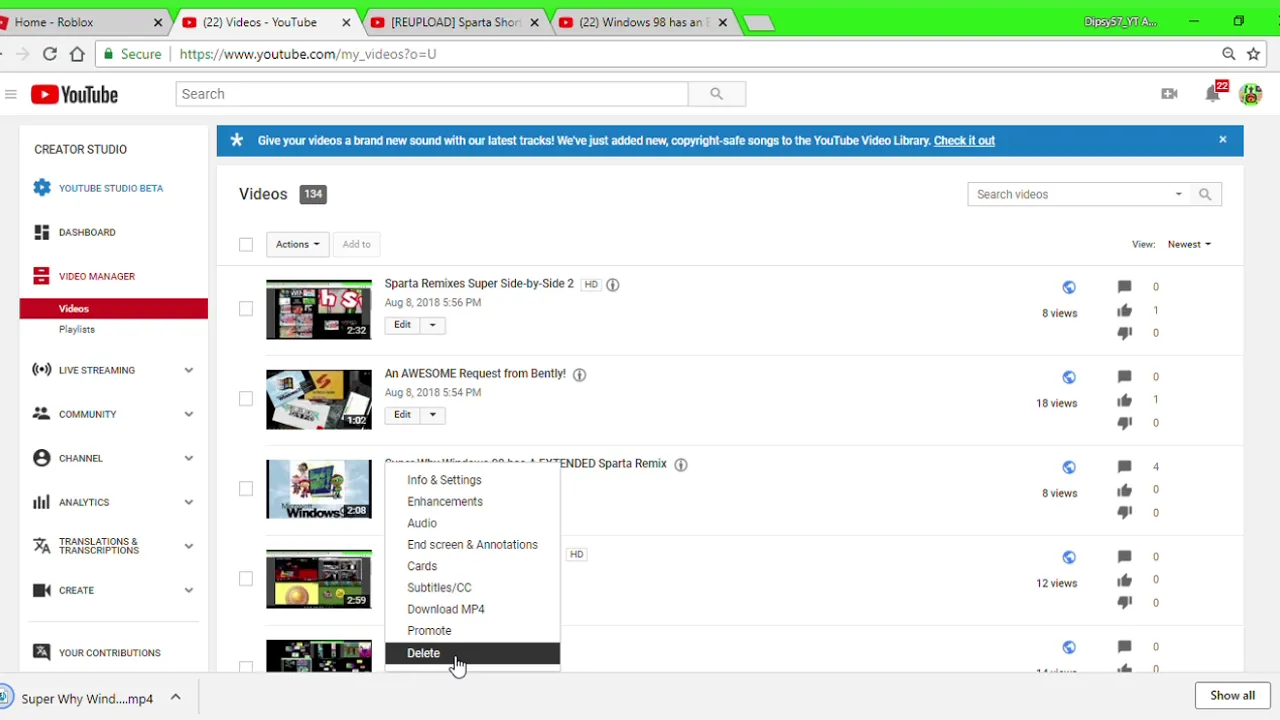Expand the Translations & Transcriptions section
The image size is (1280, 720).
[x=188, y=546]
